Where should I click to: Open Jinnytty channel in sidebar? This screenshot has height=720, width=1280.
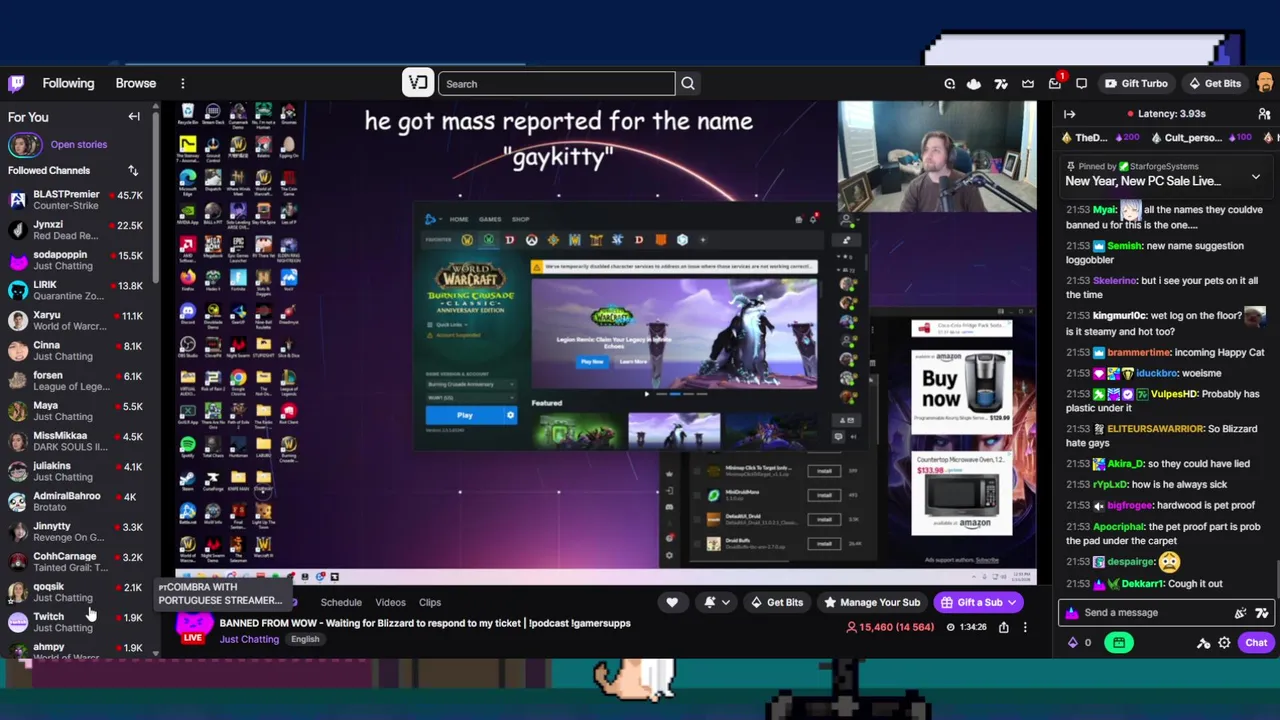[x=76, y=531]
